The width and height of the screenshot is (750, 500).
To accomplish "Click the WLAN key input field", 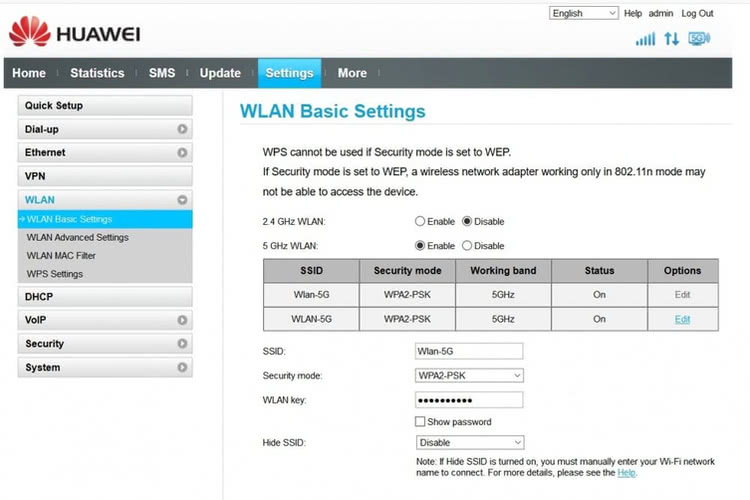I will click(469, 400).
